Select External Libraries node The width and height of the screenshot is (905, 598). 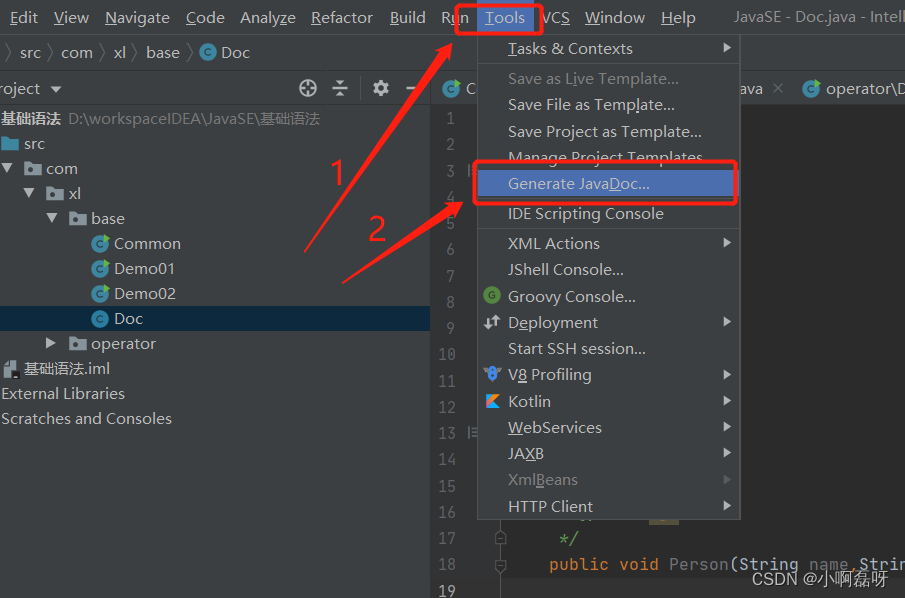click(x=63, y=394)
